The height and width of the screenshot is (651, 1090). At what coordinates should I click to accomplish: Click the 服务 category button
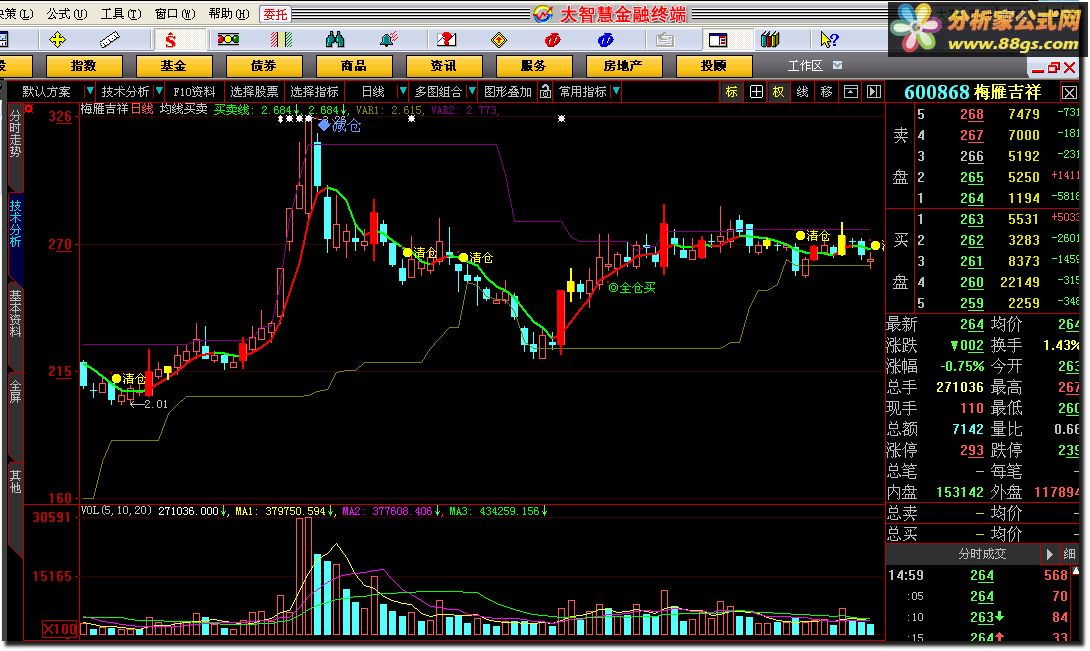coord(534,66)
